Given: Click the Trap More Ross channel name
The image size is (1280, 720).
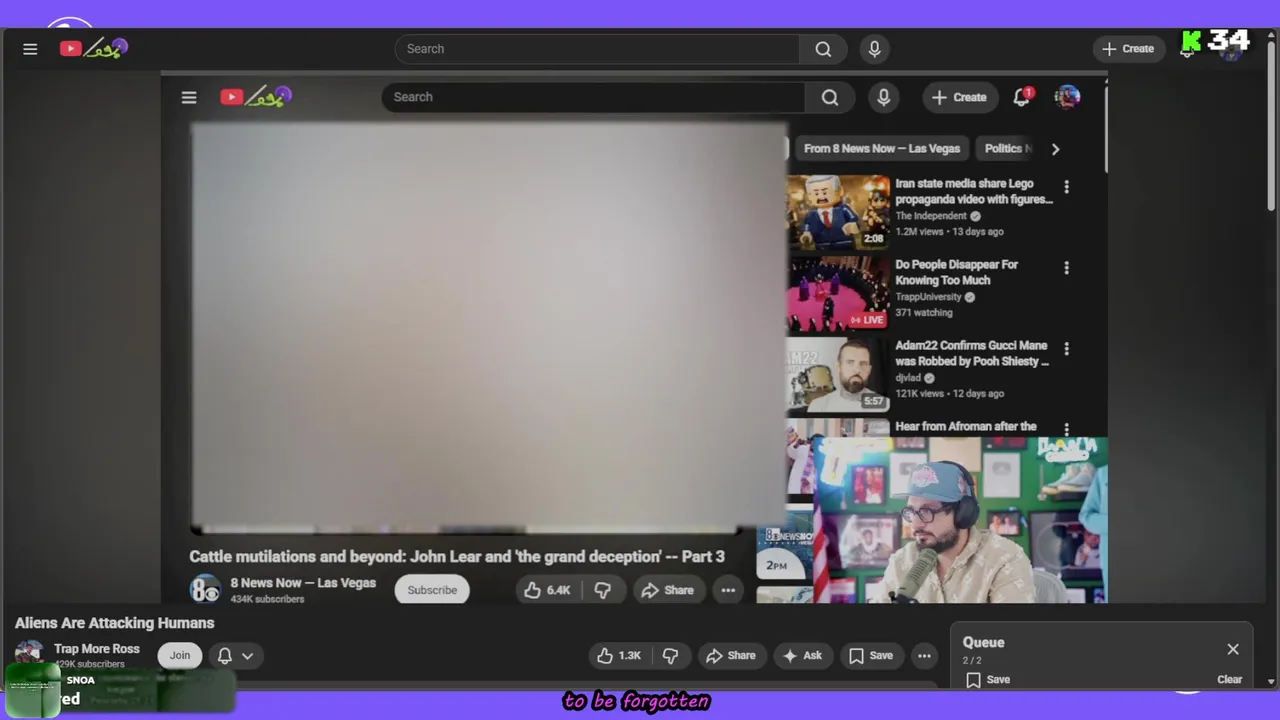Looking at the screenshot, I should tap(97, 649).
